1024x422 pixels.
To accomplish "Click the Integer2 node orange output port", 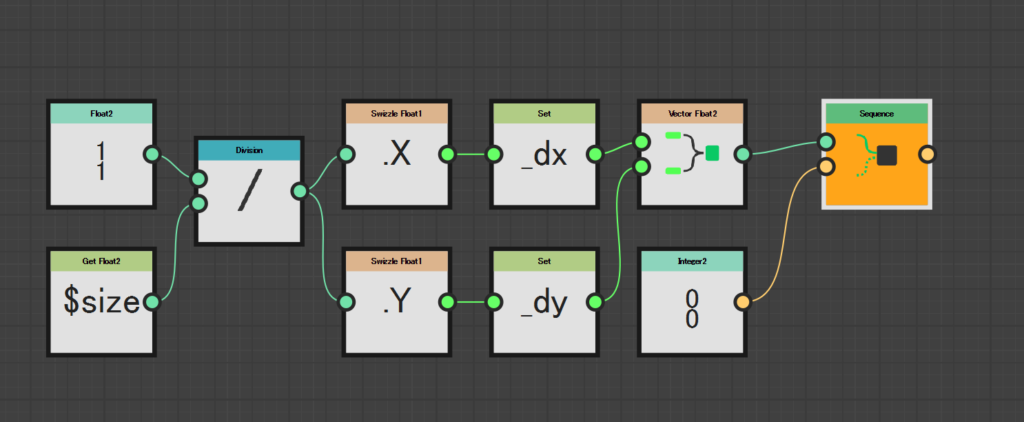I will pyautogui.click(x=742, y=302).
